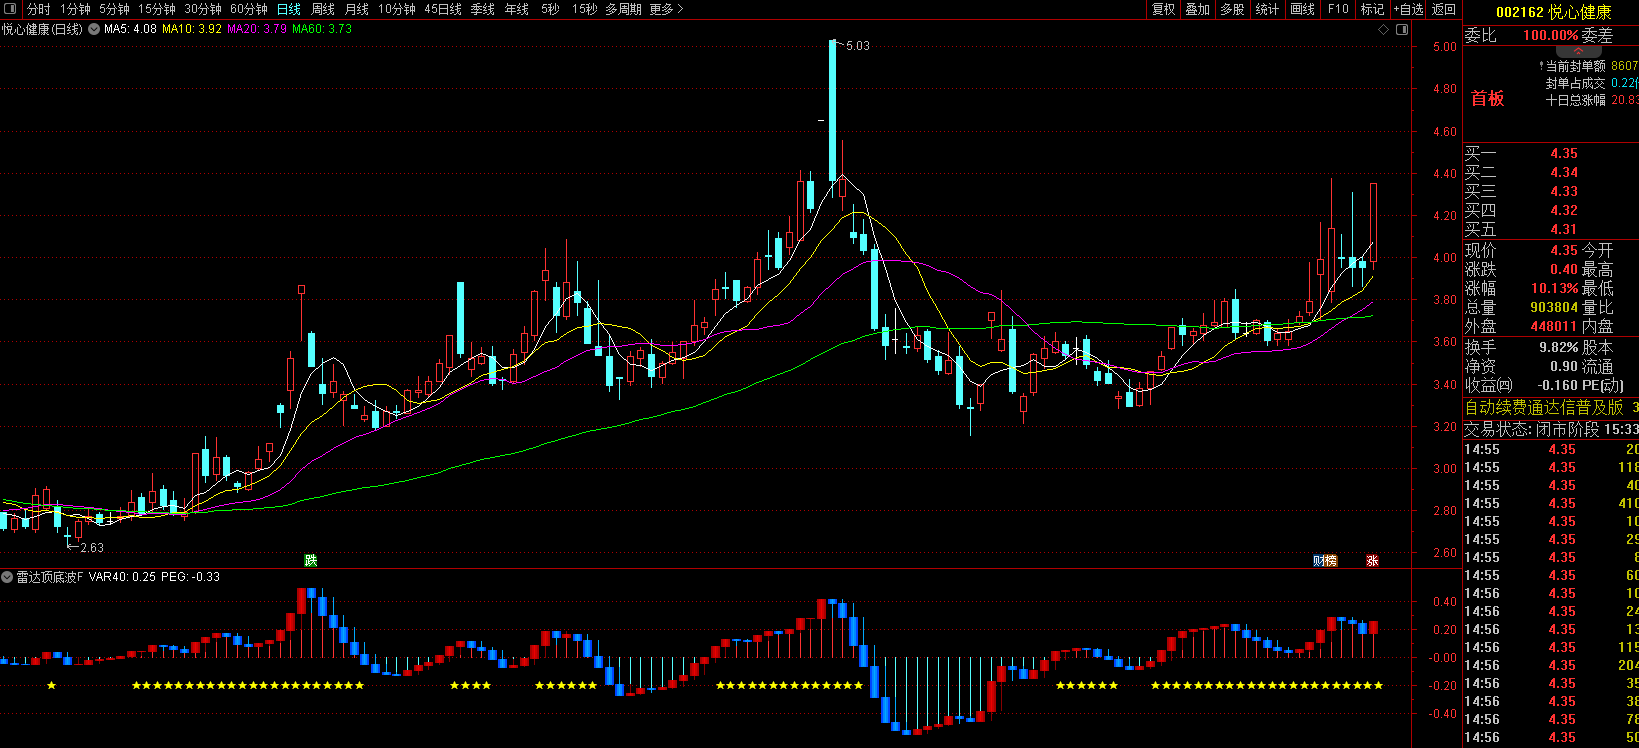Select the 60分钟 period tab
The height and width of the screenshot is (748, 1639).
[x=249, y=9]
